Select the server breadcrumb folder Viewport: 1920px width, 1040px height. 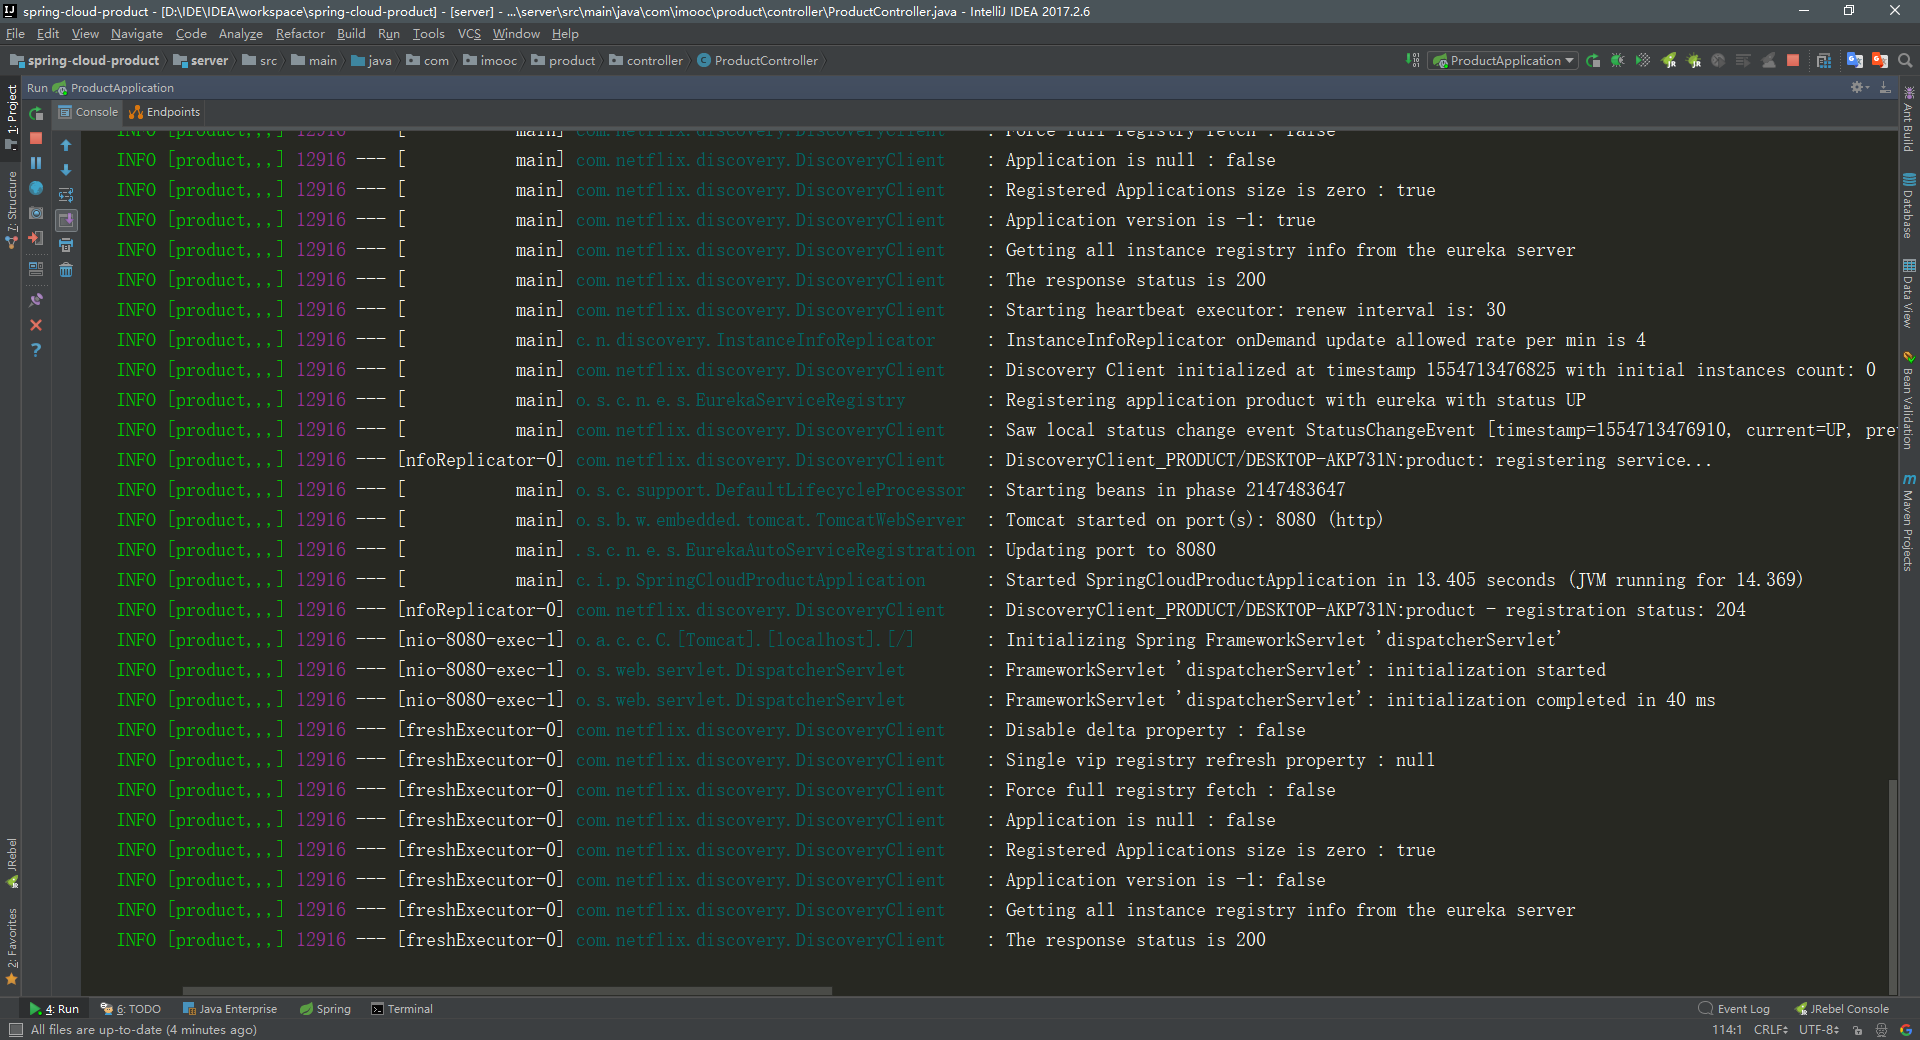201,61
